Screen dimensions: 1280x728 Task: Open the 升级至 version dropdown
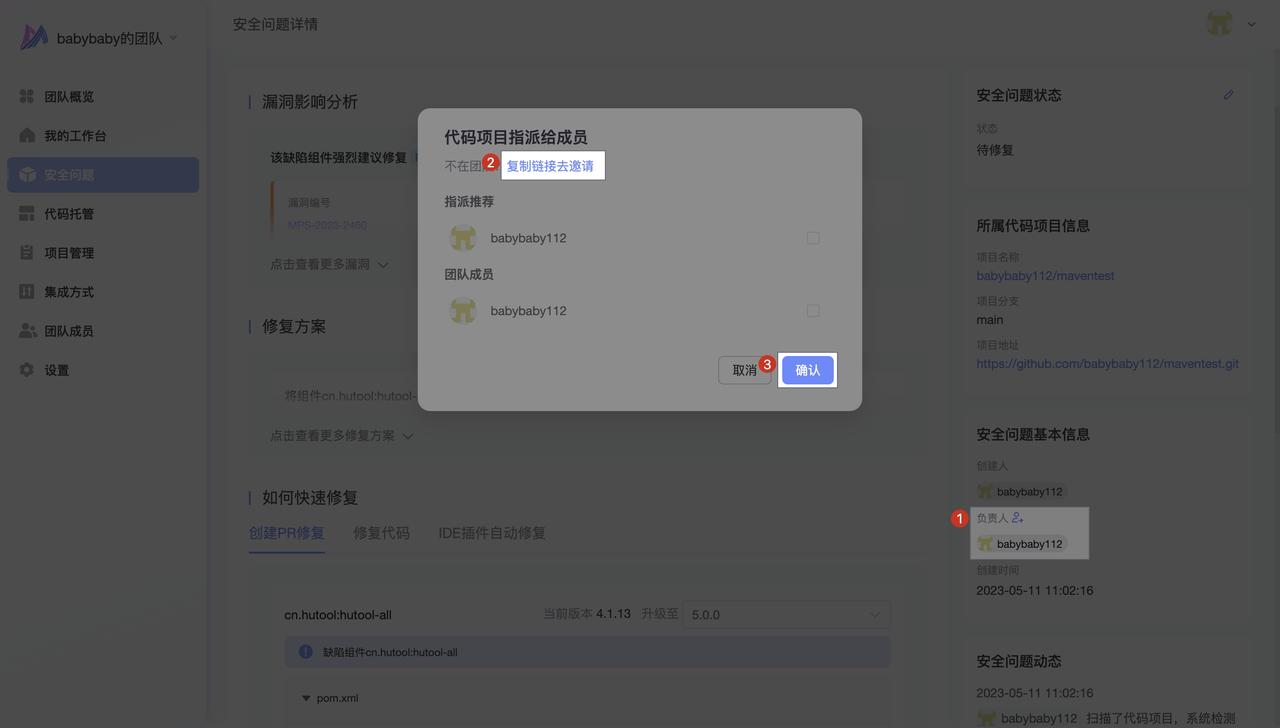coord(785,614)
